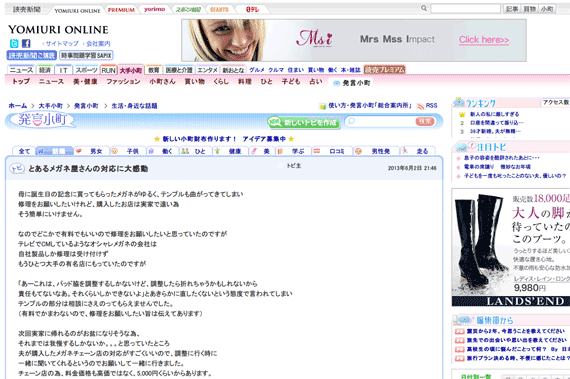Click in the top-right site search field
The width and height of the screenshot is (570, 379).
pos(465,9)
